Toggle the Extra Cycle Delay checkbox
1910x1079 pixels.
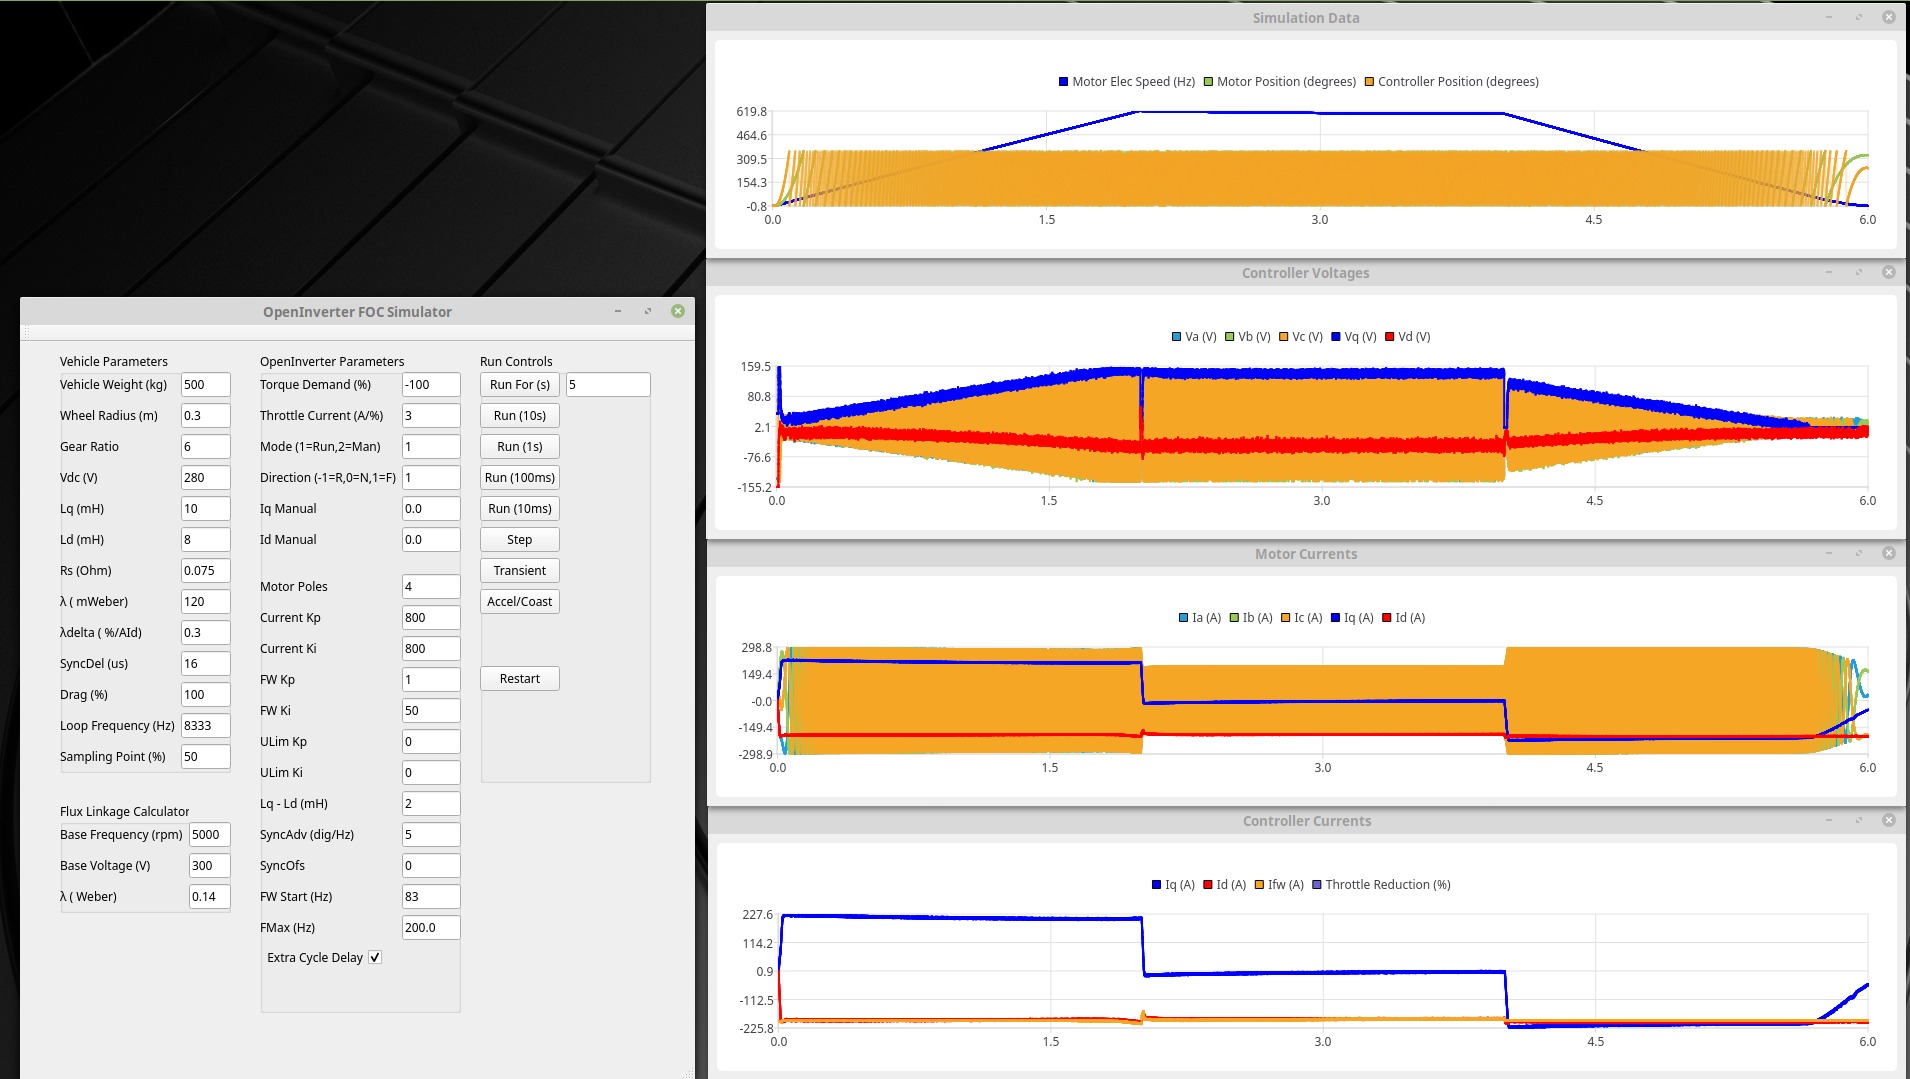click(x=375, y=958)
